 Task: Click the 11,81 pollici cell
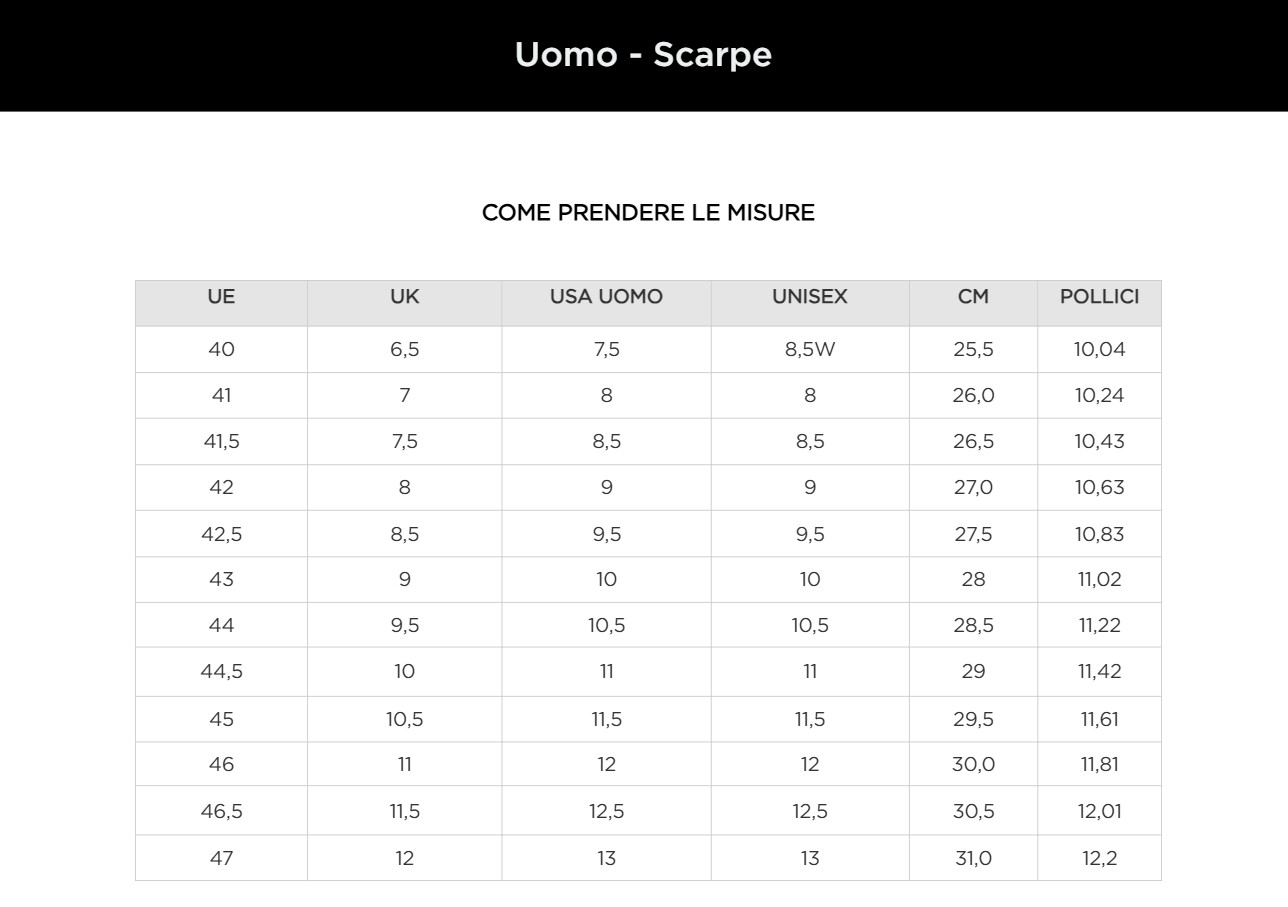1099,764
